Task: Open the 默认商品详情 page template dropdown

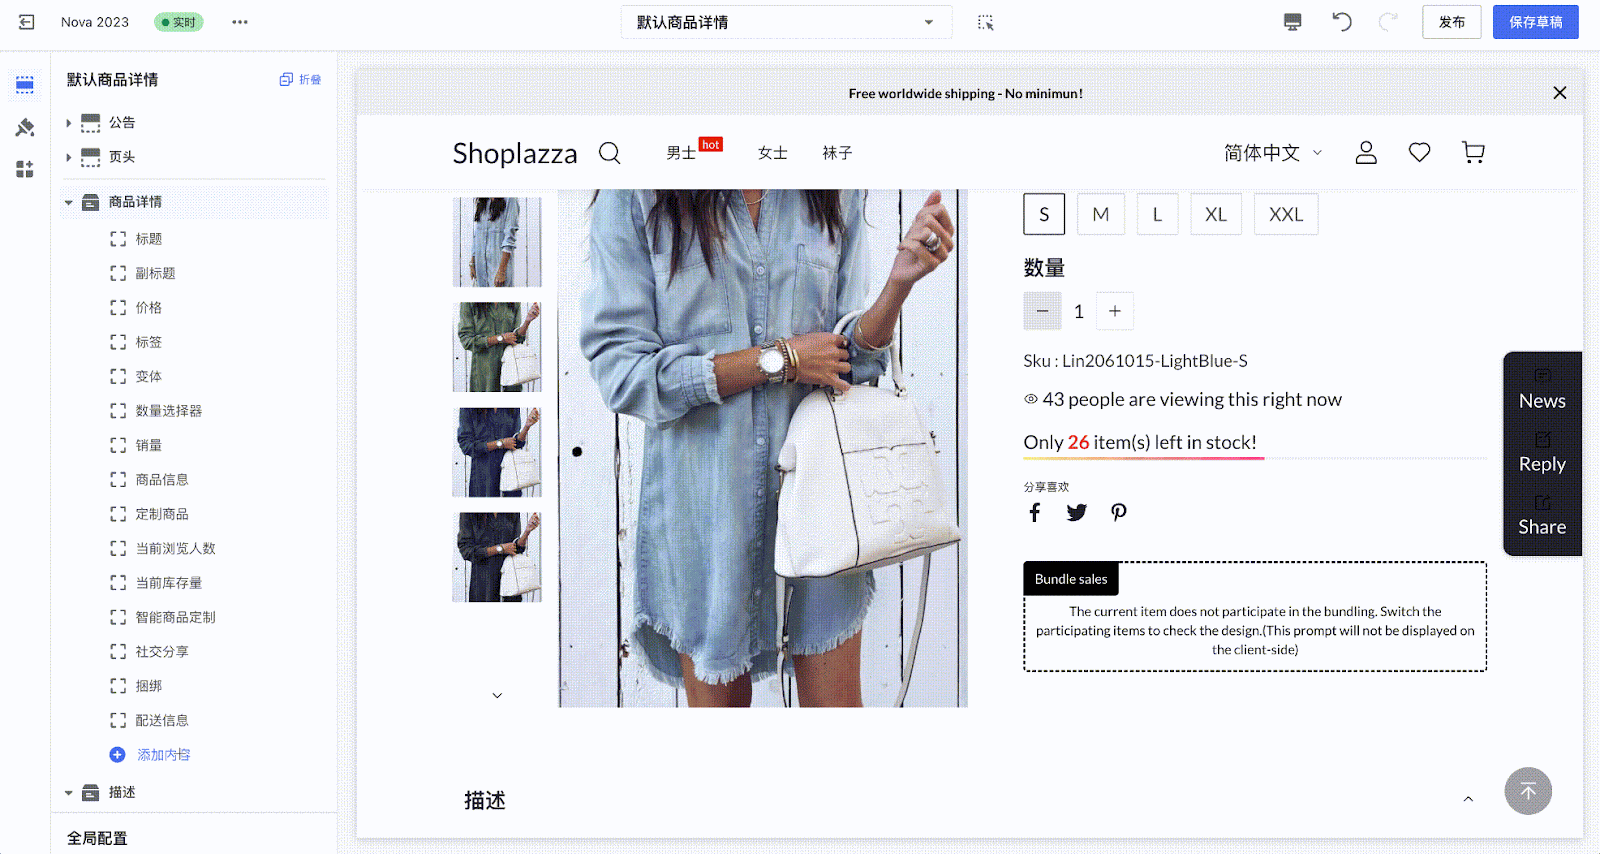Action: tap(786, 22)
